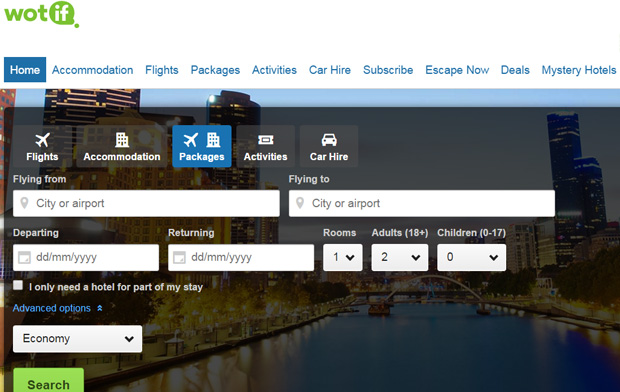Tick "I only need a hotel" checkbox
The width and height of the screenshot is (620, 392).
tap(18, 285)
